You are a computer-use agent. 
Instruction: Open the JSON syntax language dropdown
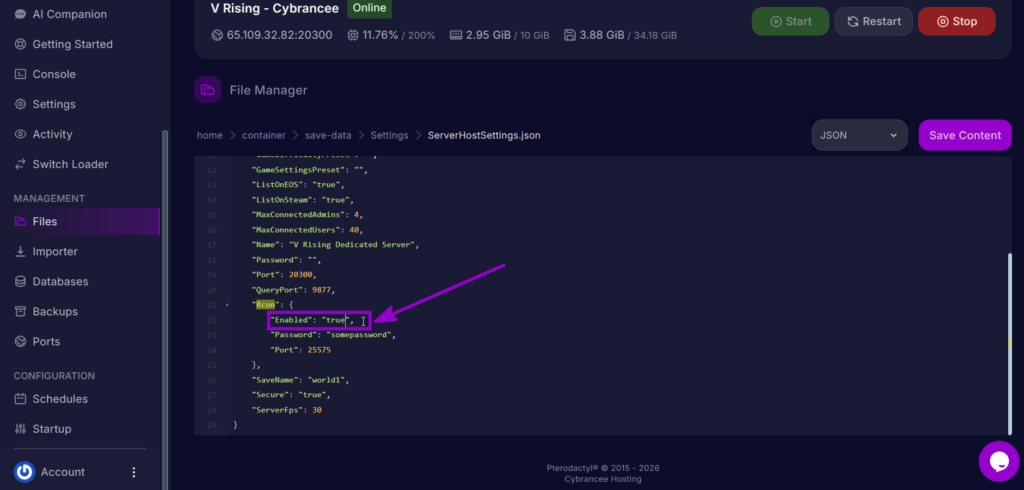(x=859, y=135)
